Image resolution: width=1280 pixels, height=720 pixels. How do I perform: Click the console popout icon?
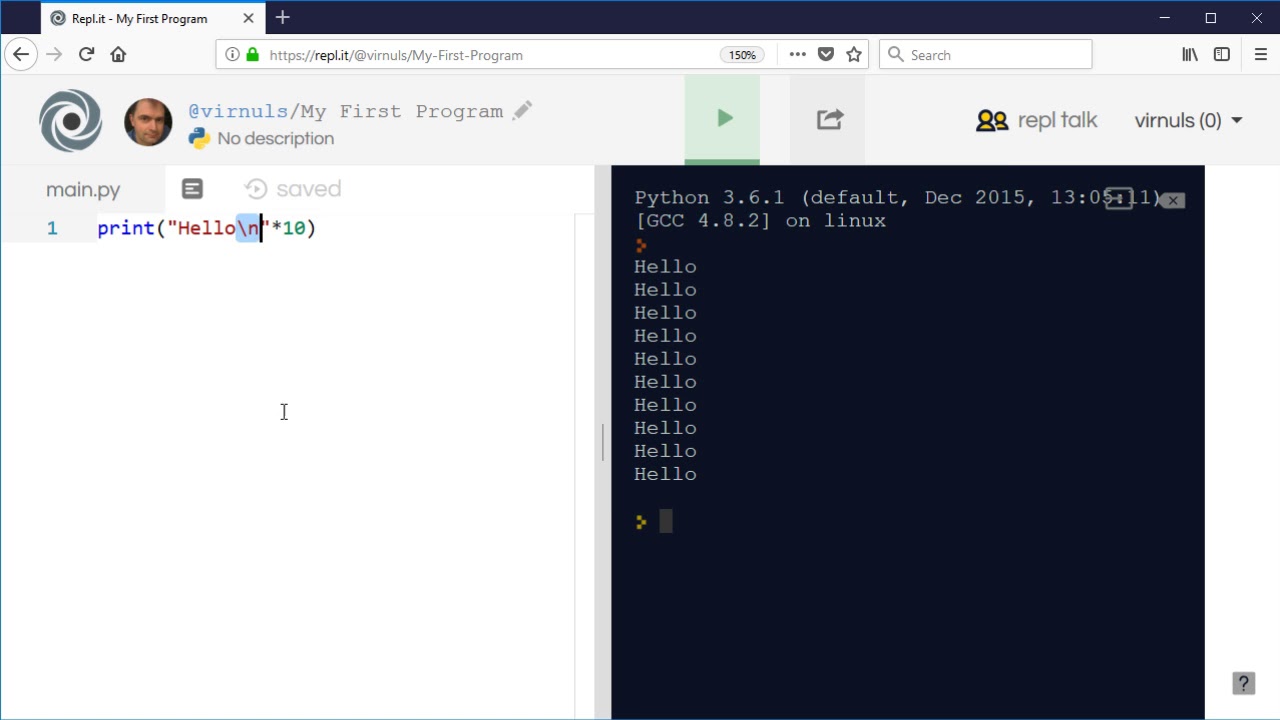click(1119, 198)
